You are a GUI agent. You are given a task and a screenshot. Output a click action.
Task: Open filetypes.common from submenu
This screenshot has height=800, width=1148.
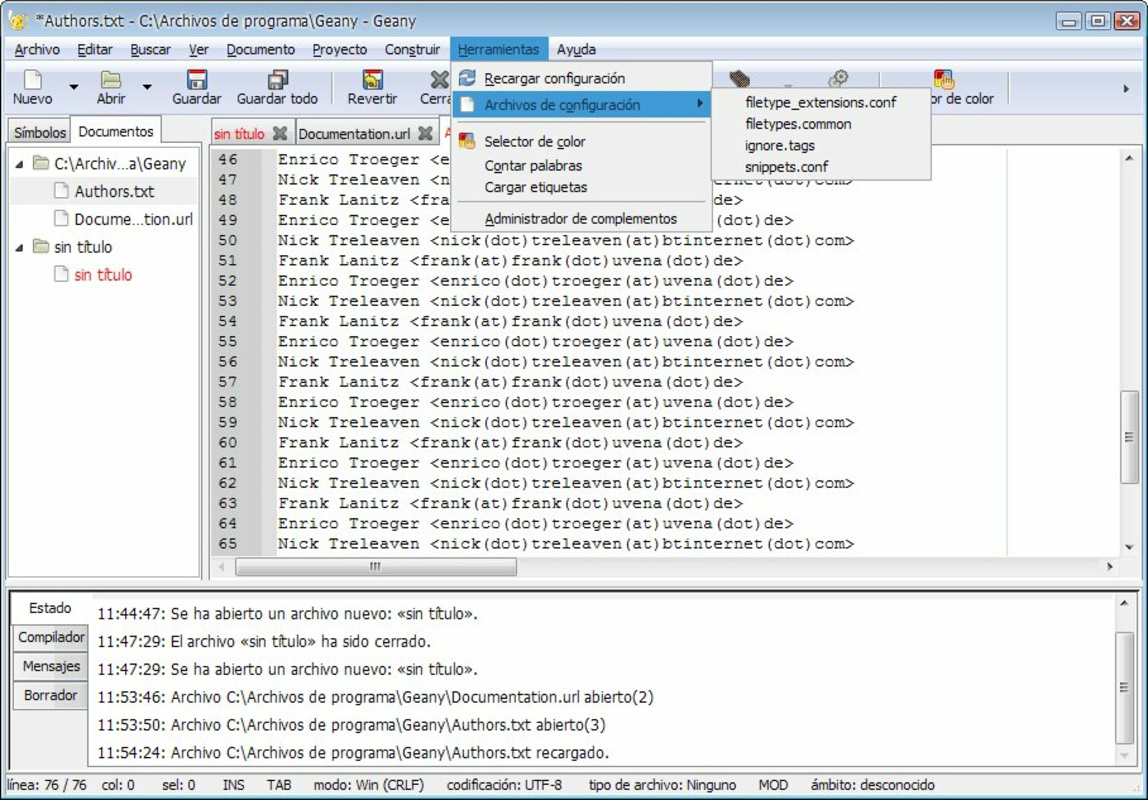tap(821, 124)
